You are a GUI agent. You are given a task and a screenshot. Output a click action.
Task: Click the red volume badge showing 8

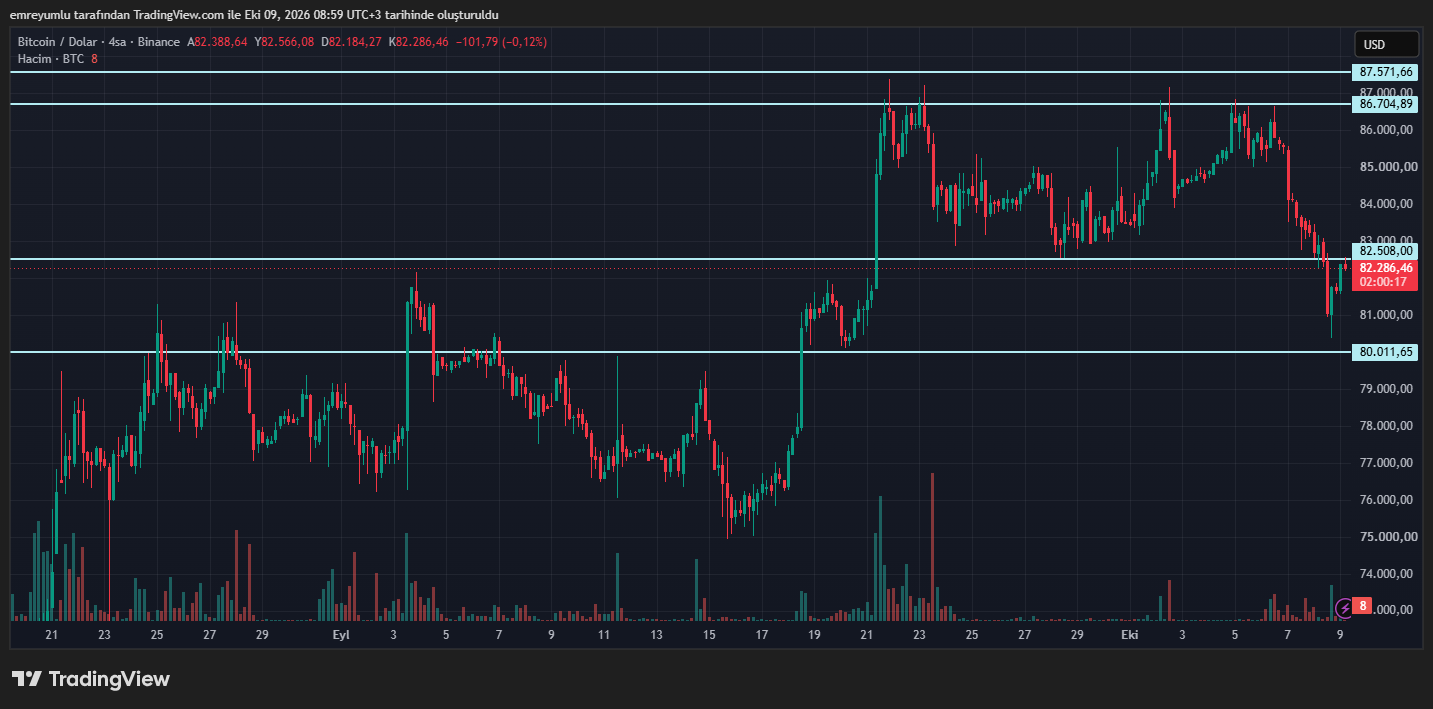[1364, 606]
